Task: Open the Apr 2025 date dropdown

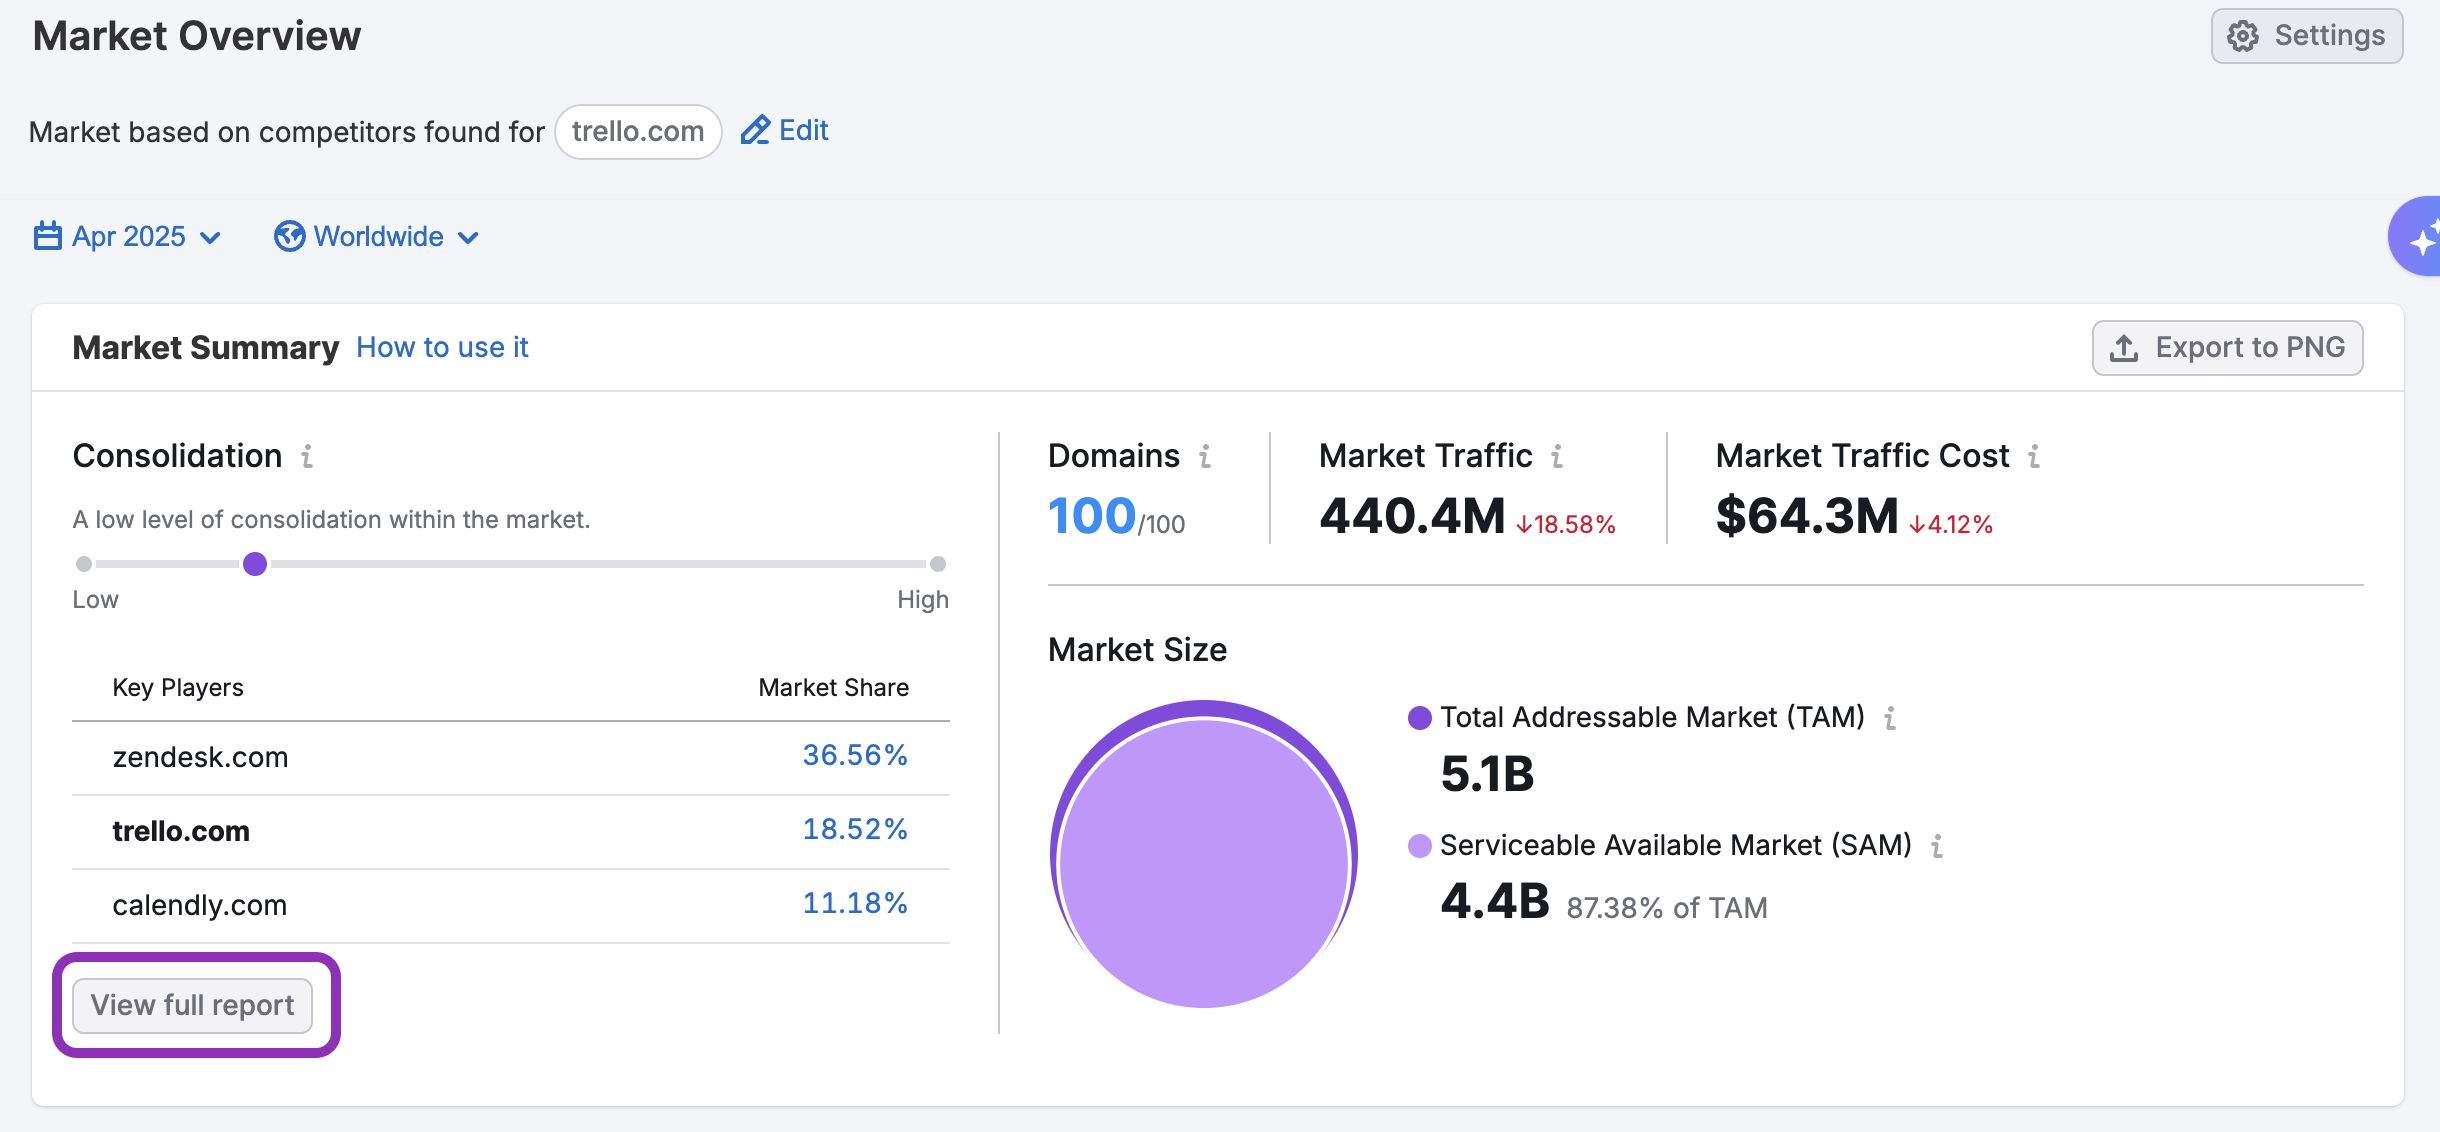Action: 127,237
